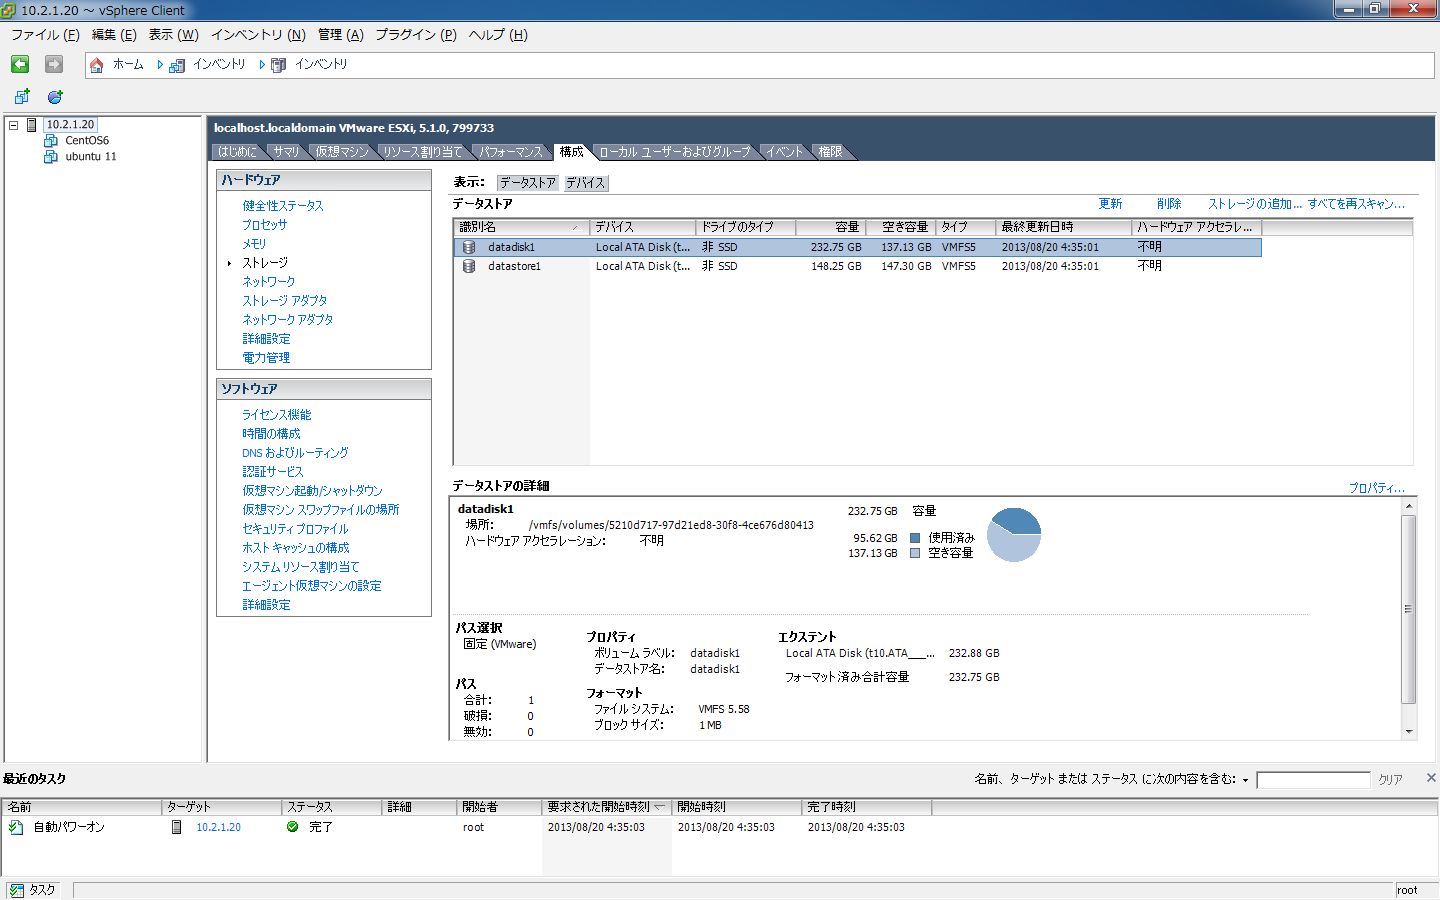Screen dimensions: 1440x900
Task: Open セキュリティ プロファイル settings
Action: pyautogui.click(x=295, y=529)
